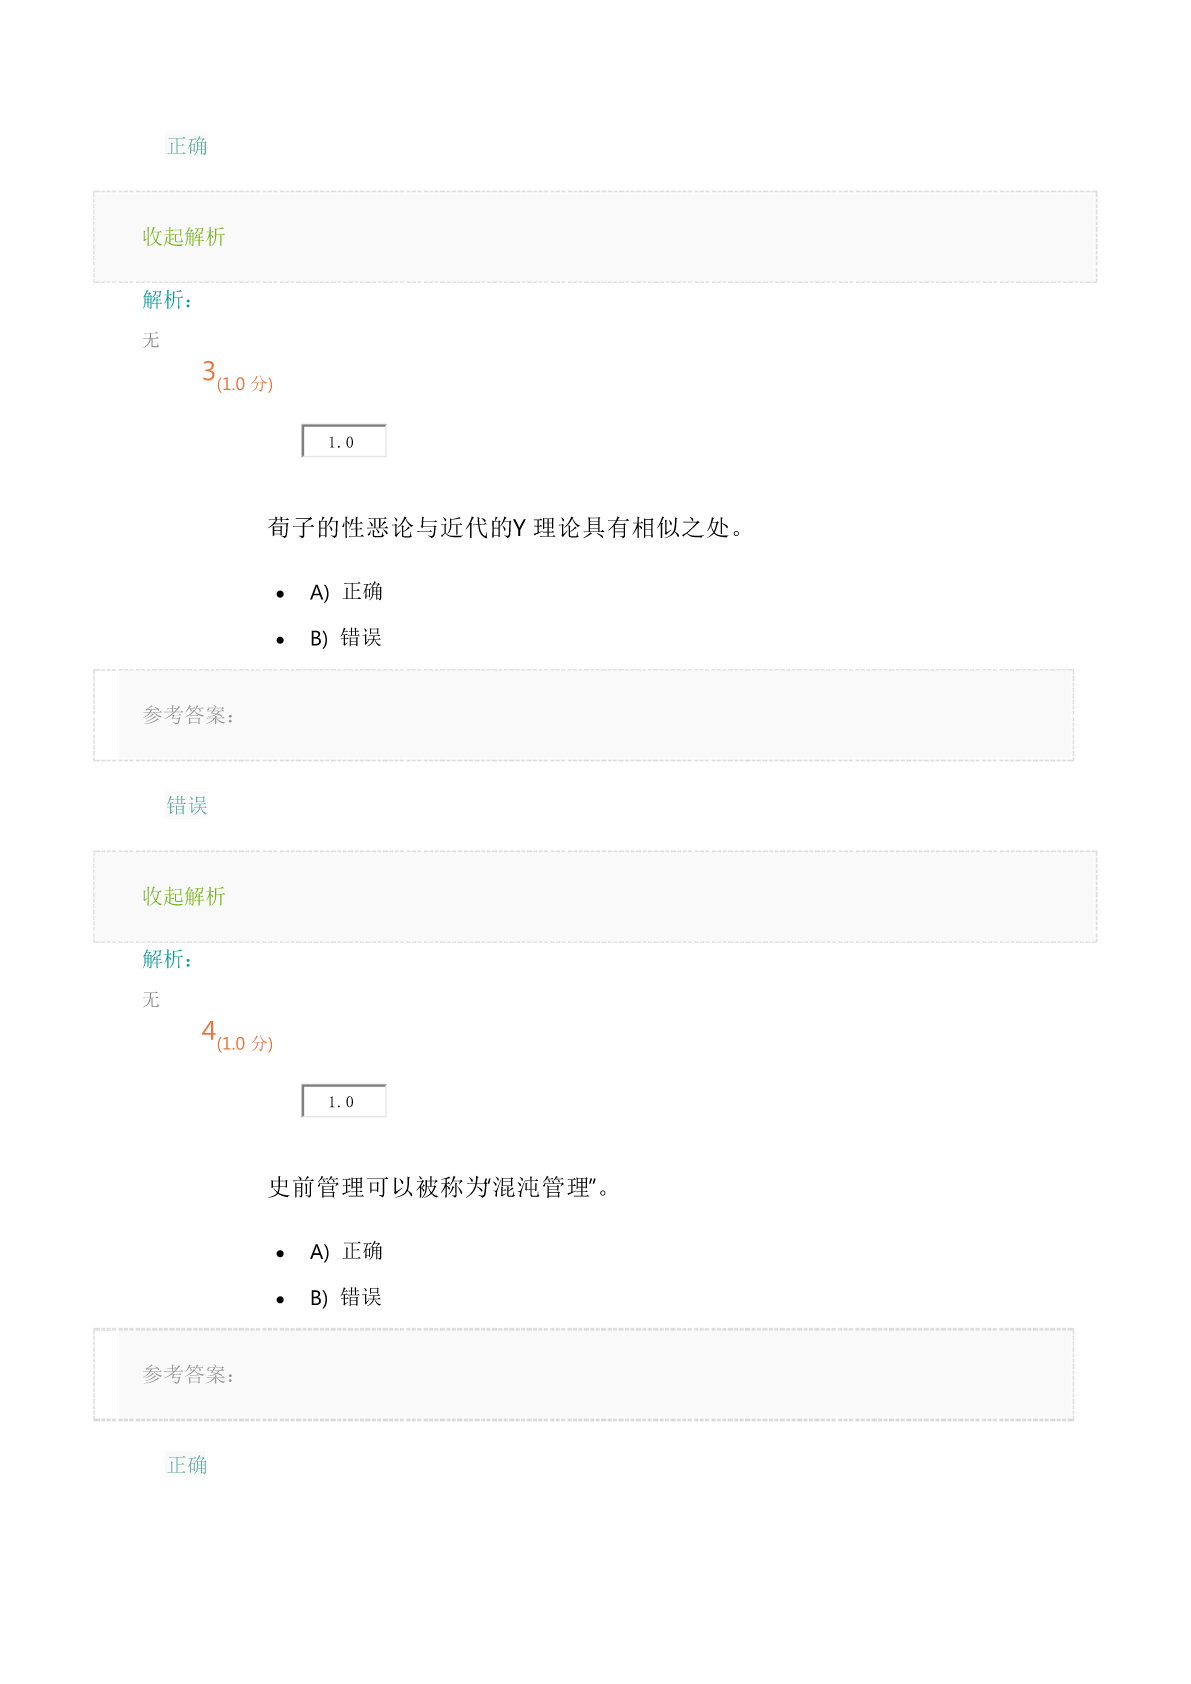
Task: Click the 参考答案 box under question 3
Action: point(584,715)
